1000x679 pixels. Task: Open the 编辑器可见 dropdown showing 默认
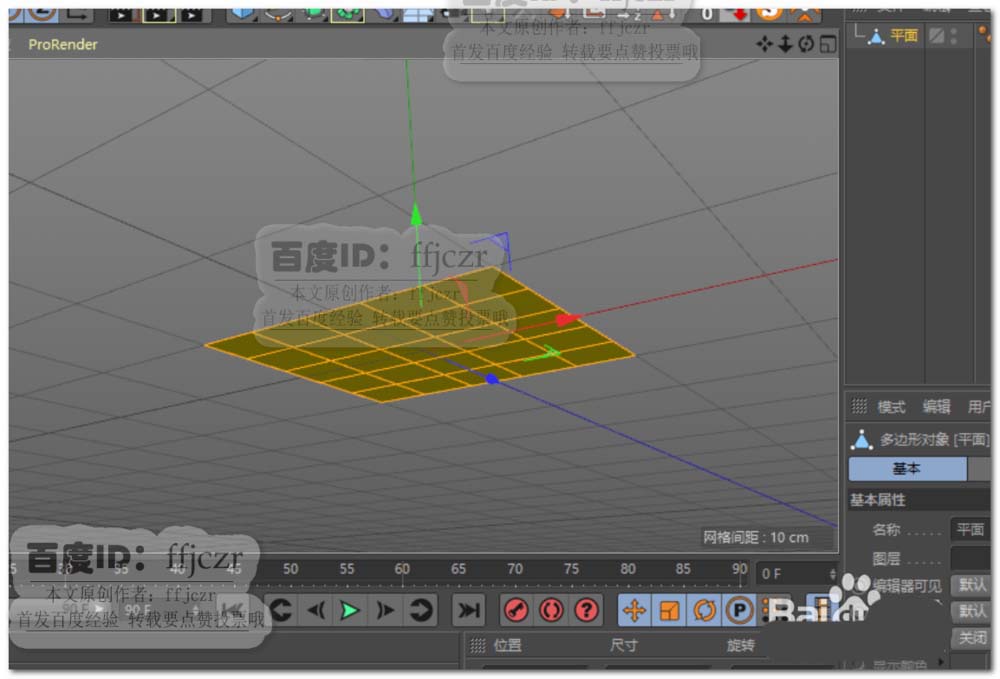[x=972, y=585]
